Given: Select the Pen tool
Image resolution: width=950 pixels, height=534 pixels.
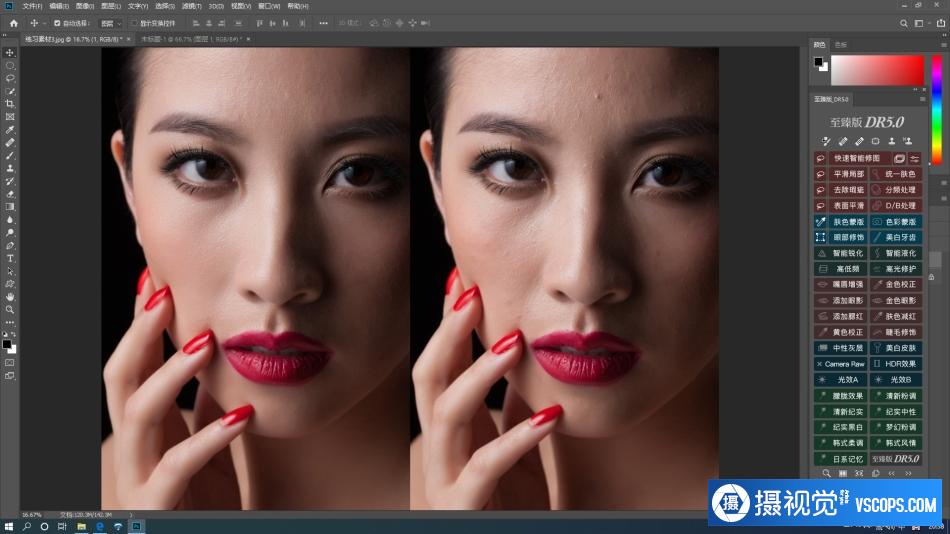Looking at the screenshot, I should [x=10, y=246].
